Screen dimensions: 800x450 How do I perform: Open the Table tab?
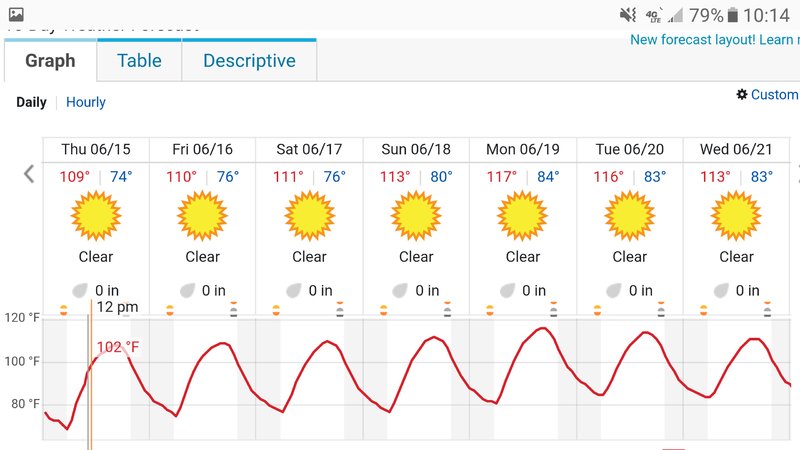pos(139,61)
